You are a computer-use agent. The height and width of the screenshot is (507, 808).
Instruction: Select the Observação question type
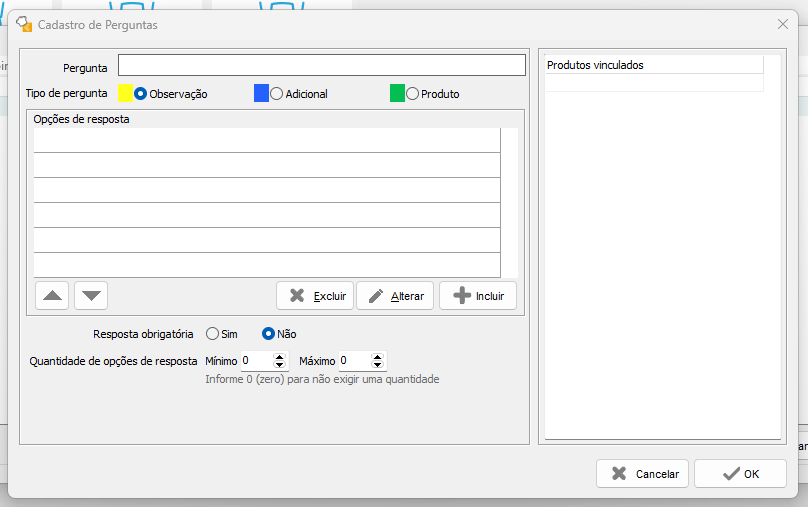(x=141, y=94)
